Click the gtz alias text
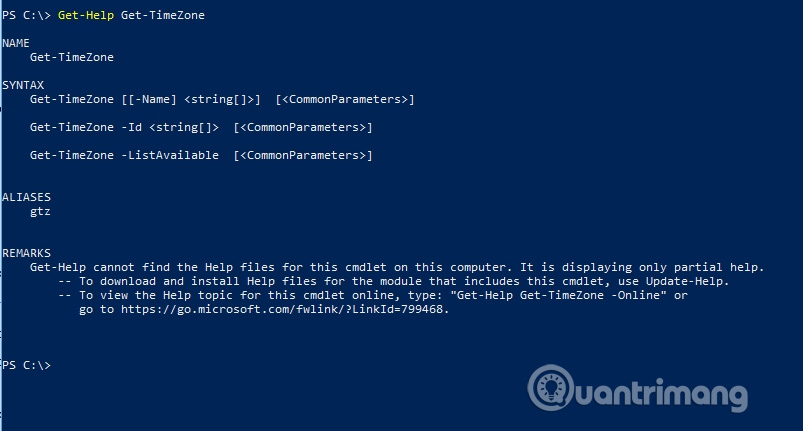 click(40, 211)
